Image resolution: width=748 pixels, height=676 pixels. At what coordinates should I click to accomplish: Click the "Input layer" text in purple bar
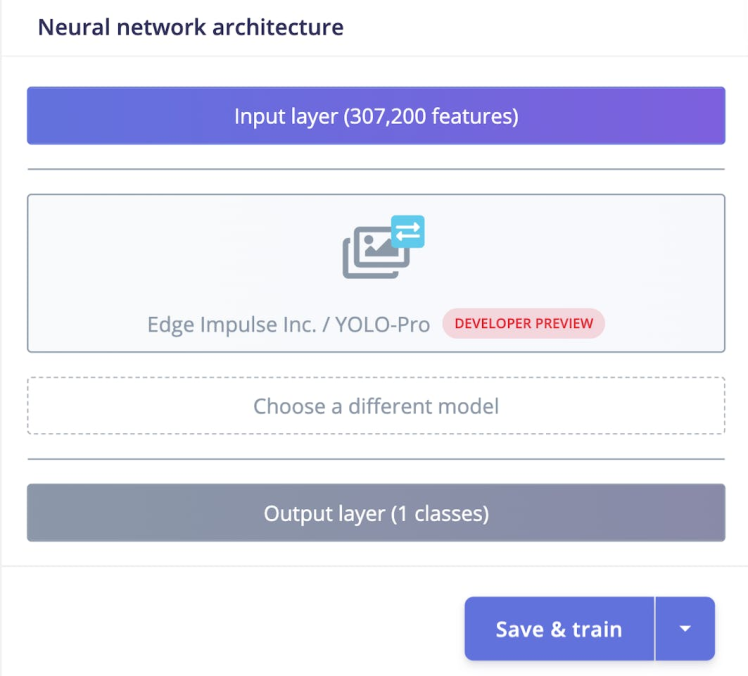click(x=285, y=116)
